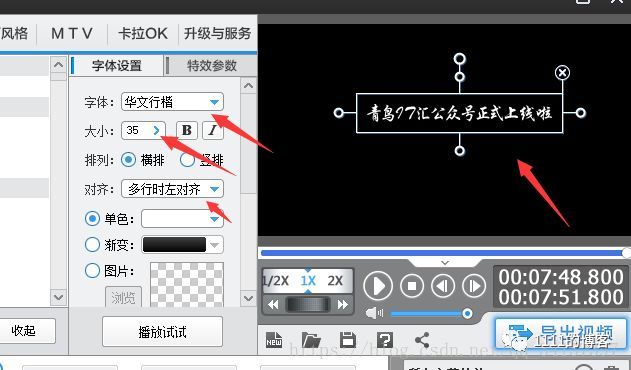The height and width of the screenshot is (370, 631).
Task: Open project folder icon
Action: tap(311, 340)
